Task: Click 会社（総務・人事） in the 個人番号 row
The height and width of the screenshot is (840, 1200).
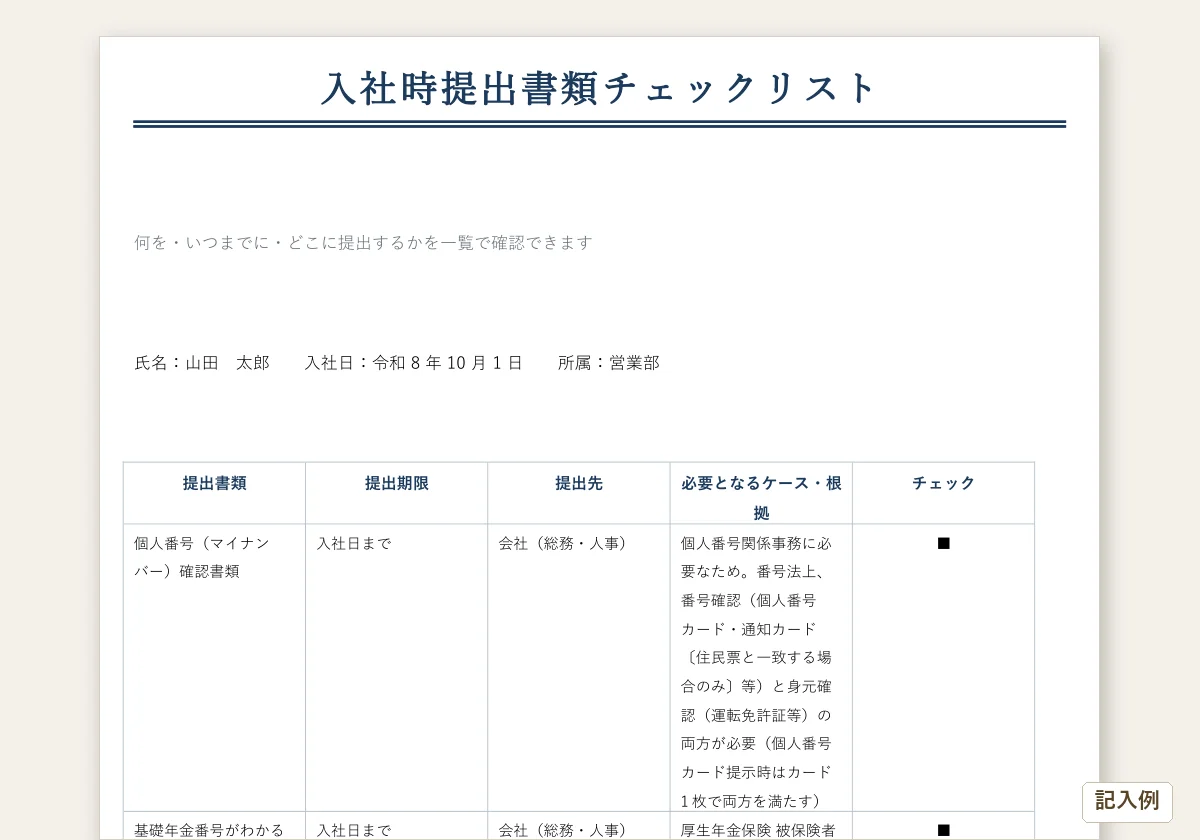Action: tap(565, 543)
